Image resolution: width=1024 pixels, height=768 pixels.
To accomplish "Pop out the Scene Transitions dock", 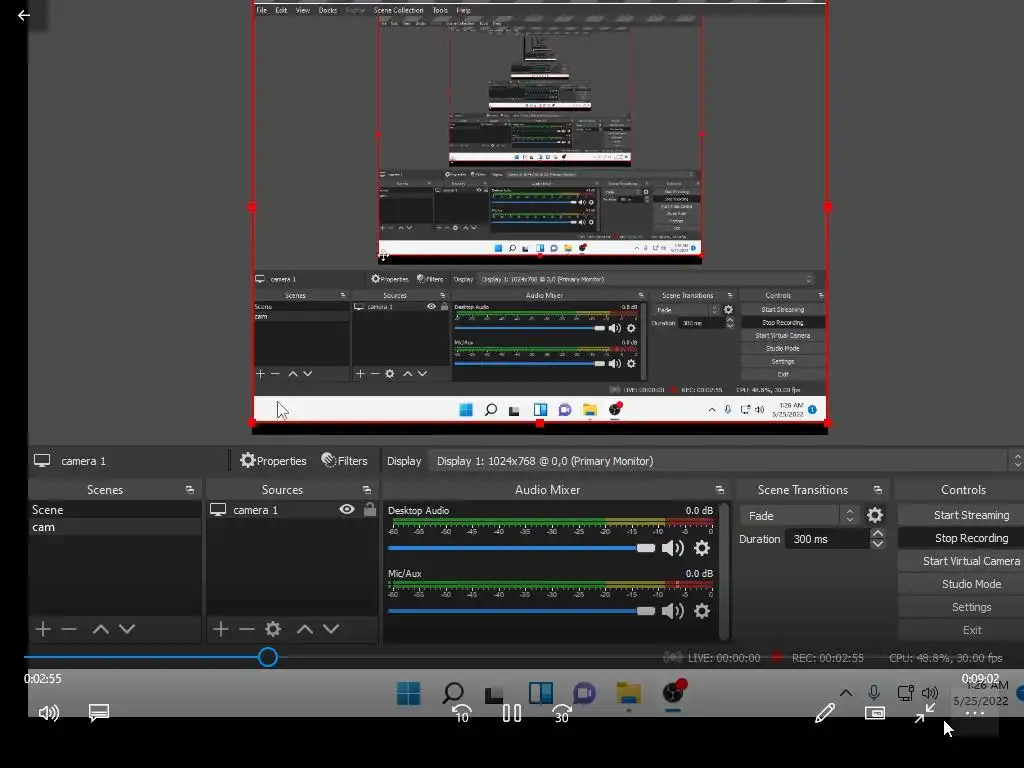I will (x=878, y=490).
